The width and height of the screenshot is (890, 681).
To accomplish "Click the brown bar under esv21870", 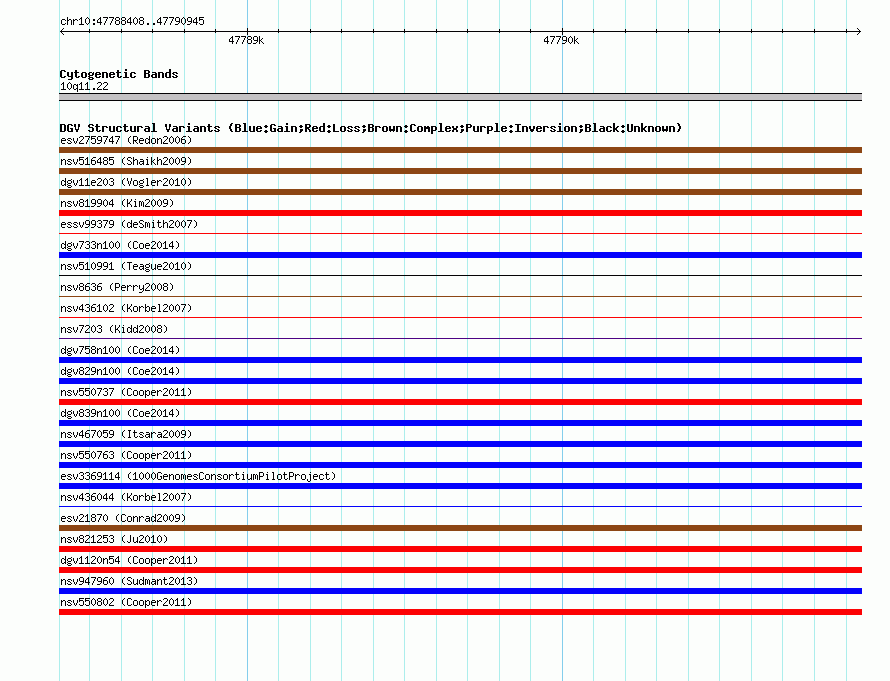I will (x=460, y=528).
